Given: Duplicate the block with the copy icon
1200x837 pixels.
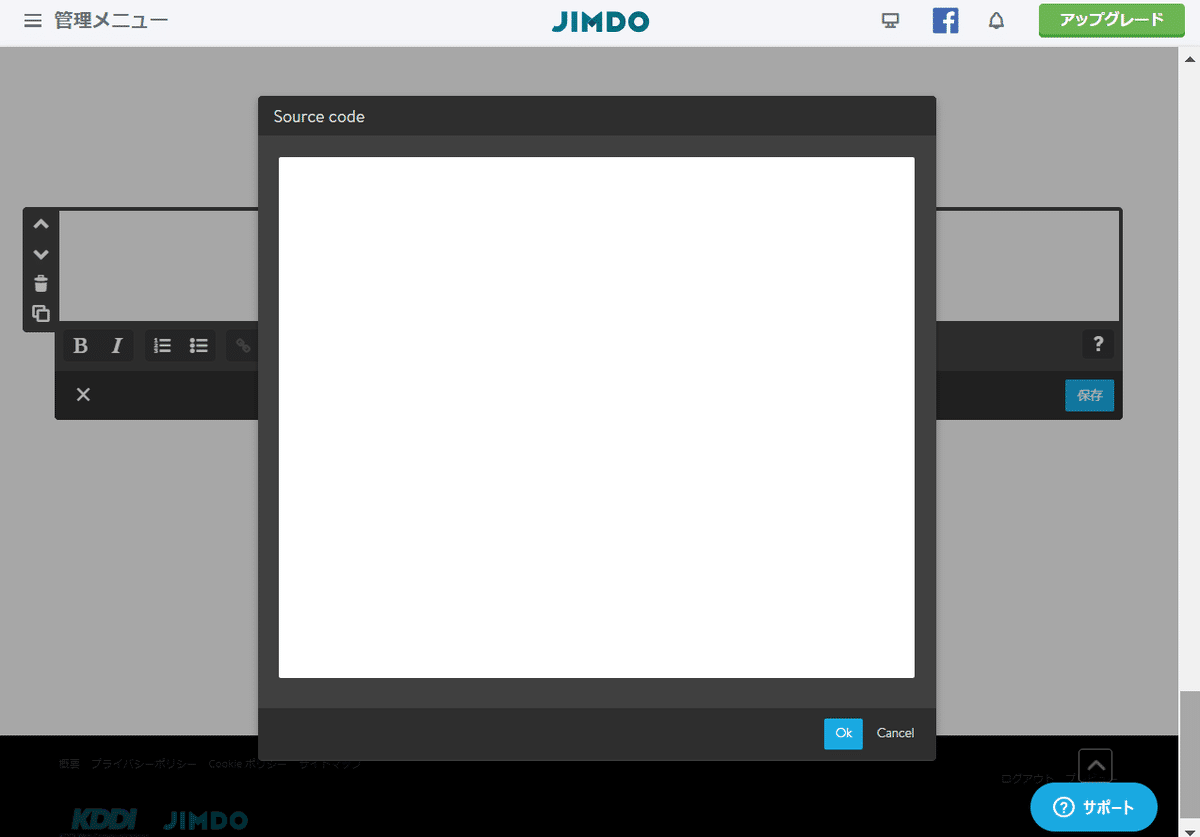Looking at the screenshot, I should (x=40, y=313).
